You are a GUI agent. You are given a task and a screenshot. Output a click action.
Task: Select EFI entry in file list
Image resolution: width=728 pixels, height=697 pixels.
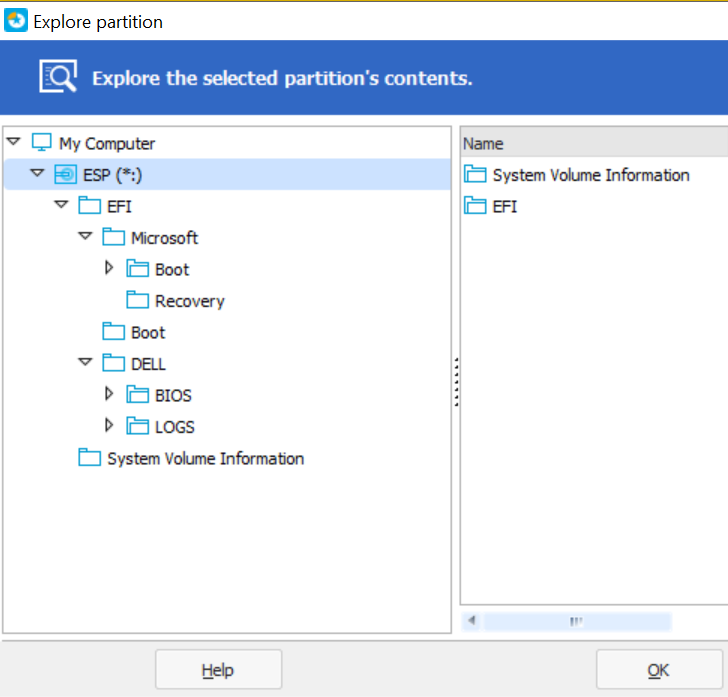(x=505, y=207)
